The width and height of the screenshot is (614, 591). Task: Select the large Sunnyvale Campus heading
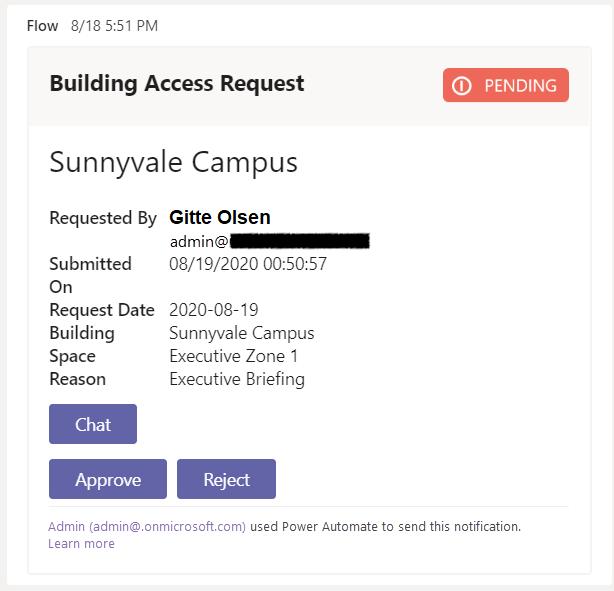coord(173,162)
